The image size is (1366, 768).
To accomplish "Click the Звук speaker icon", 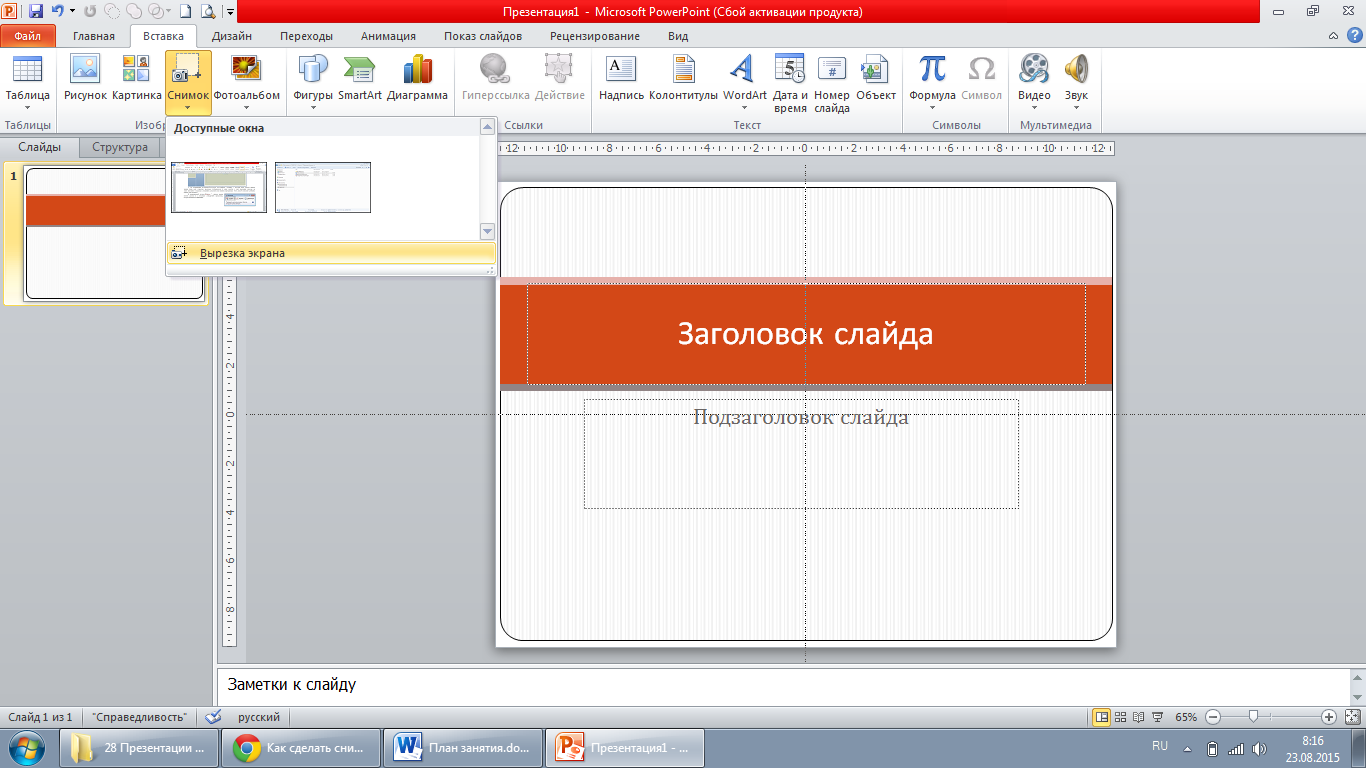I will pos(1076,68).
